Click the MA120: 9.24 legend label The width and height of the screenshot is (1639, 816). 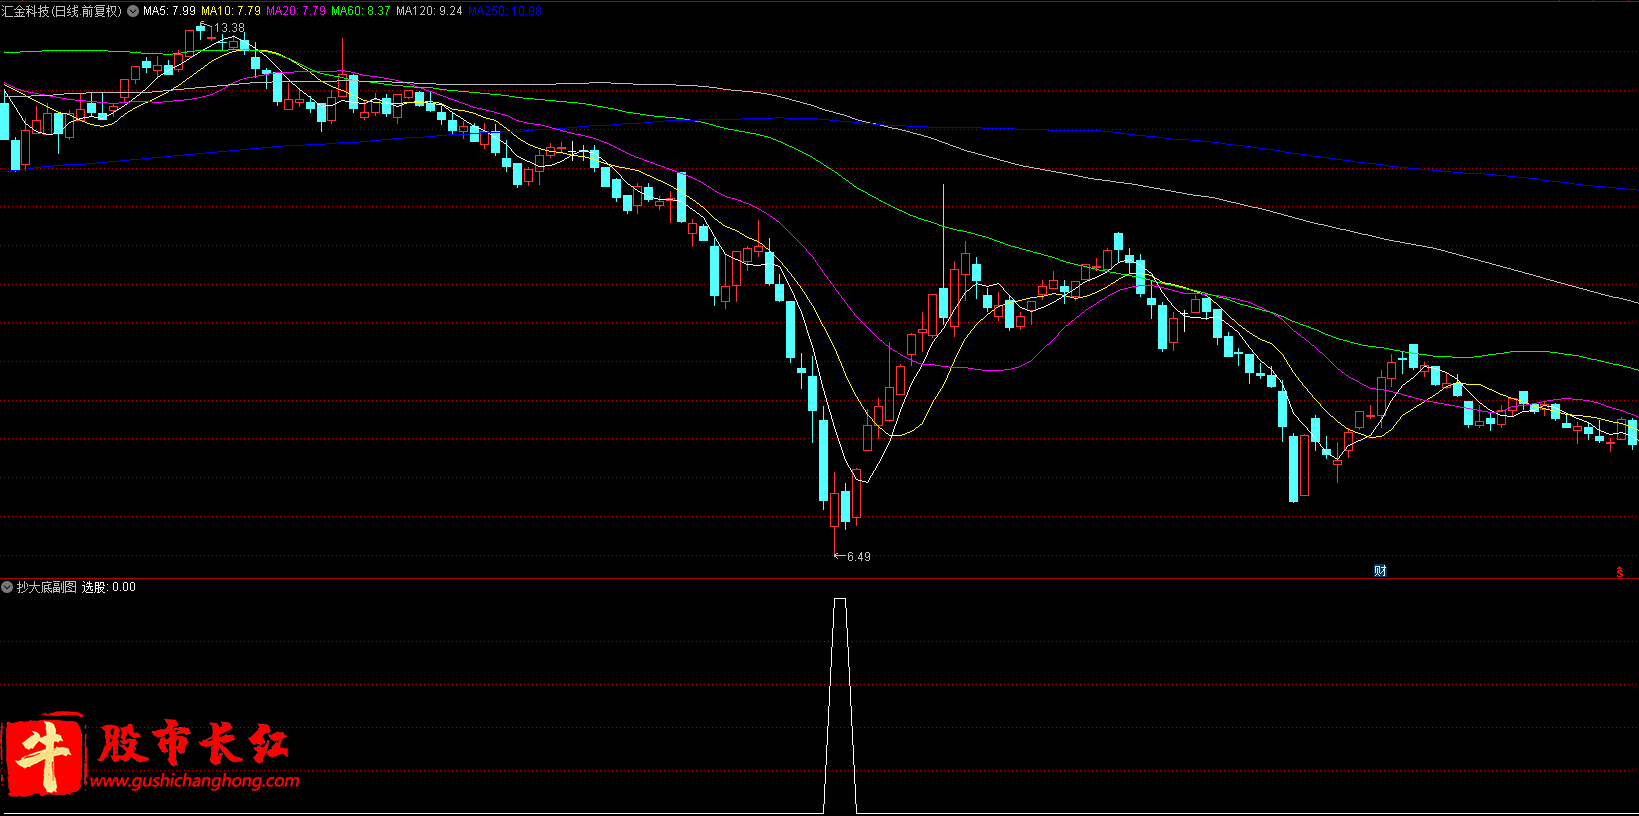[429, 11]
